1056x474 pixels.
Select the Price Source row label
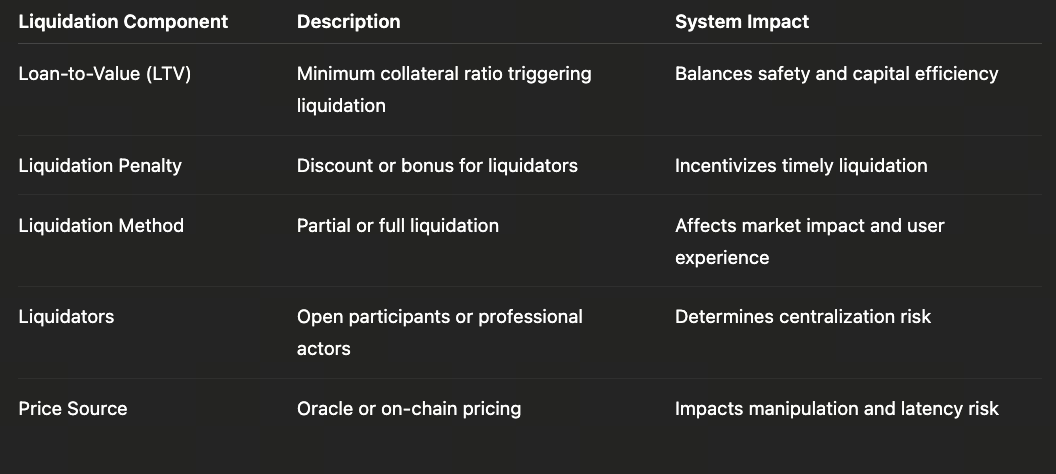[73, 409]
